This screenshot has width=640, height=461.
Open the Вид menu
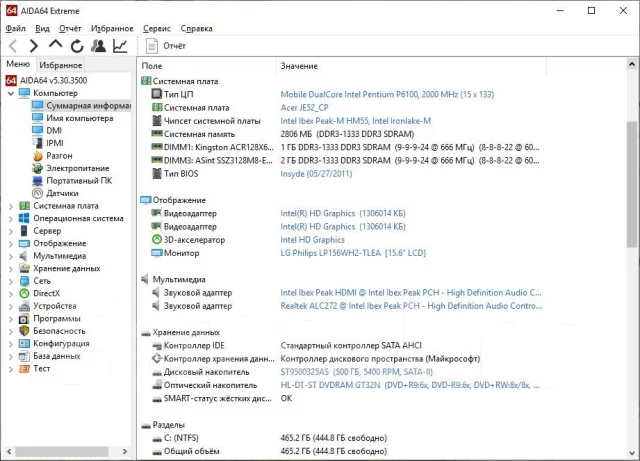point(42,28)
